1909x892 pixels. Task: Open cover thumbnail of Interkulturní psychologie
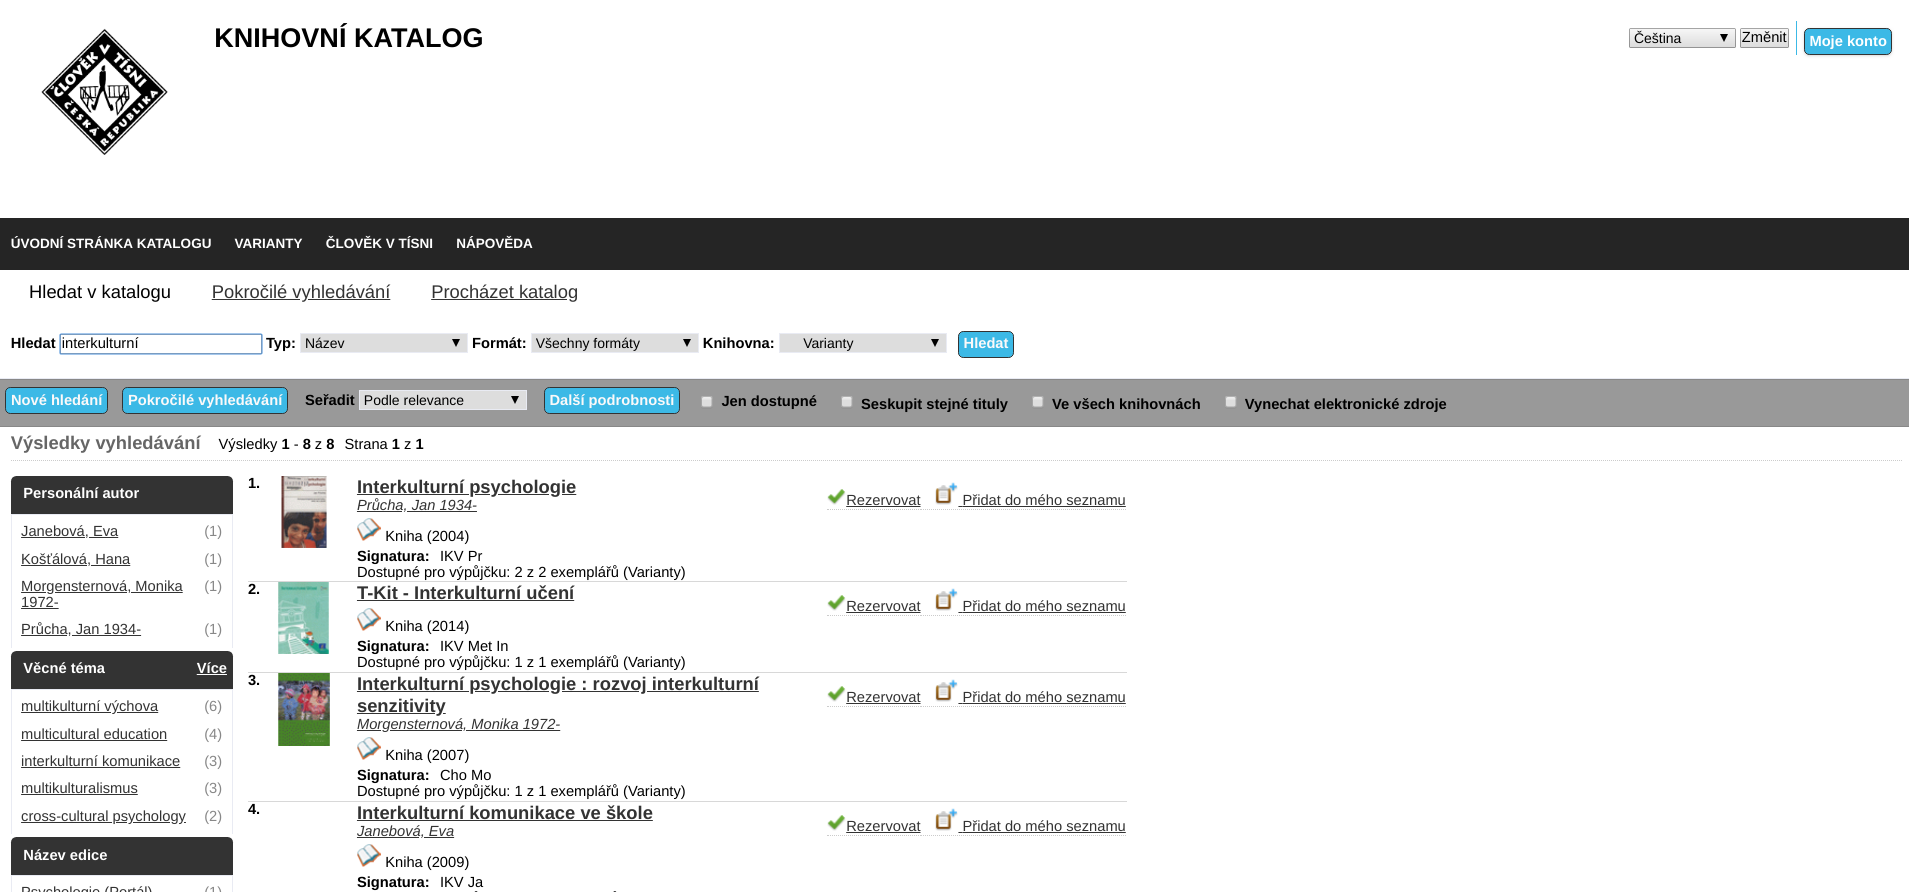click(x=304, y=512)
